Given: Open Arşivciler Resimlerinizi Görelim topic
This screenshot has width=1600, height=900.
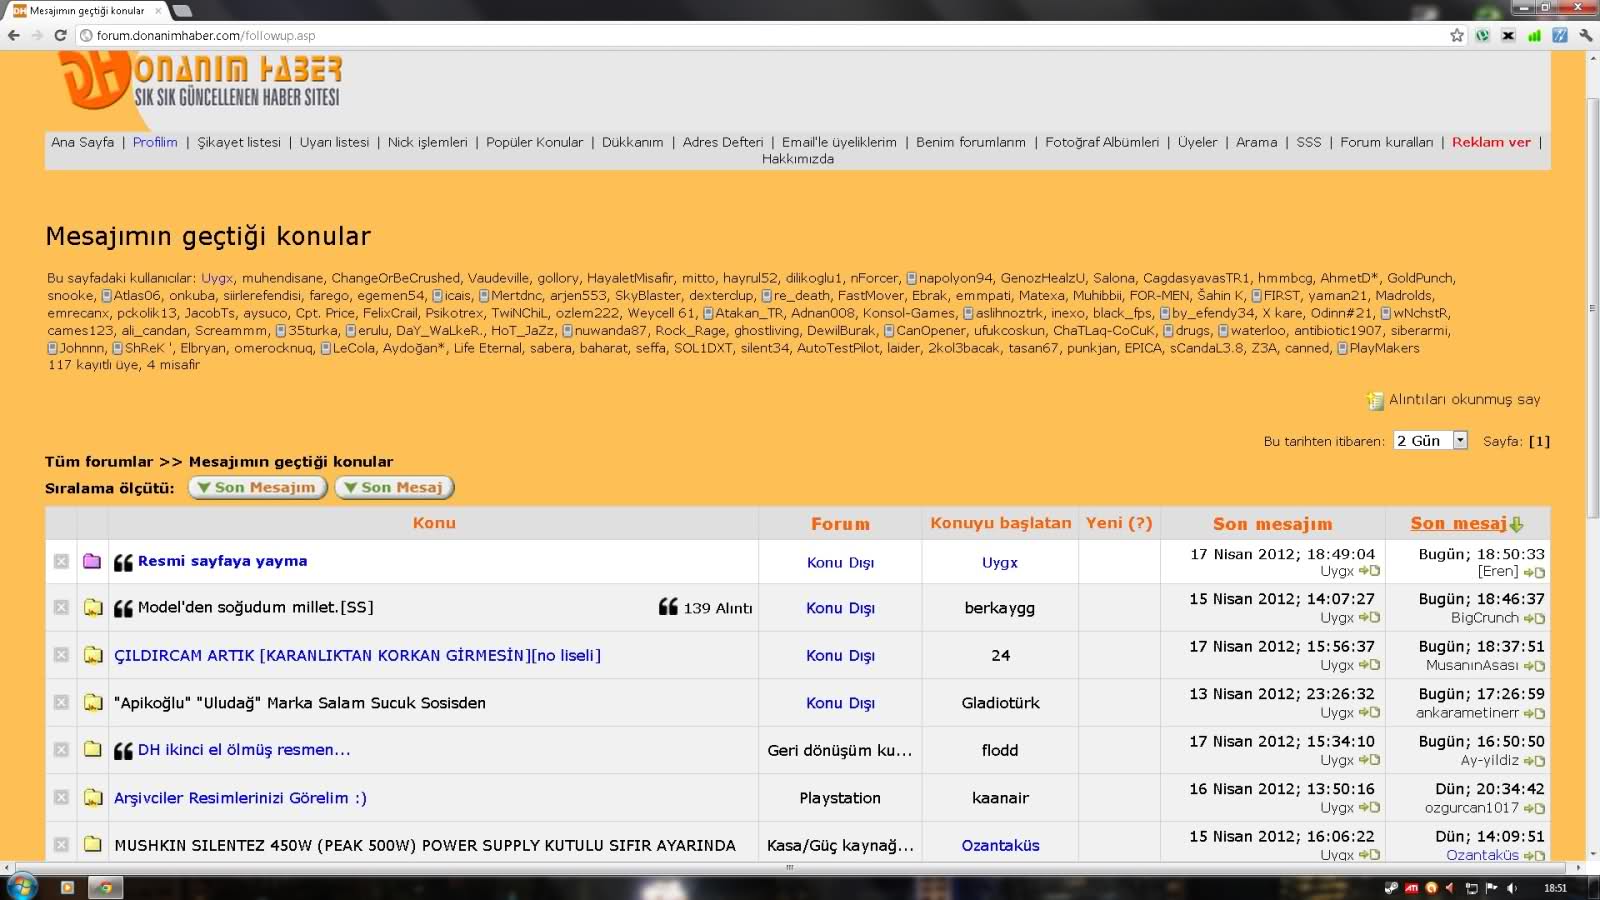Looking at the screenshot, I should tap(240, 797).
